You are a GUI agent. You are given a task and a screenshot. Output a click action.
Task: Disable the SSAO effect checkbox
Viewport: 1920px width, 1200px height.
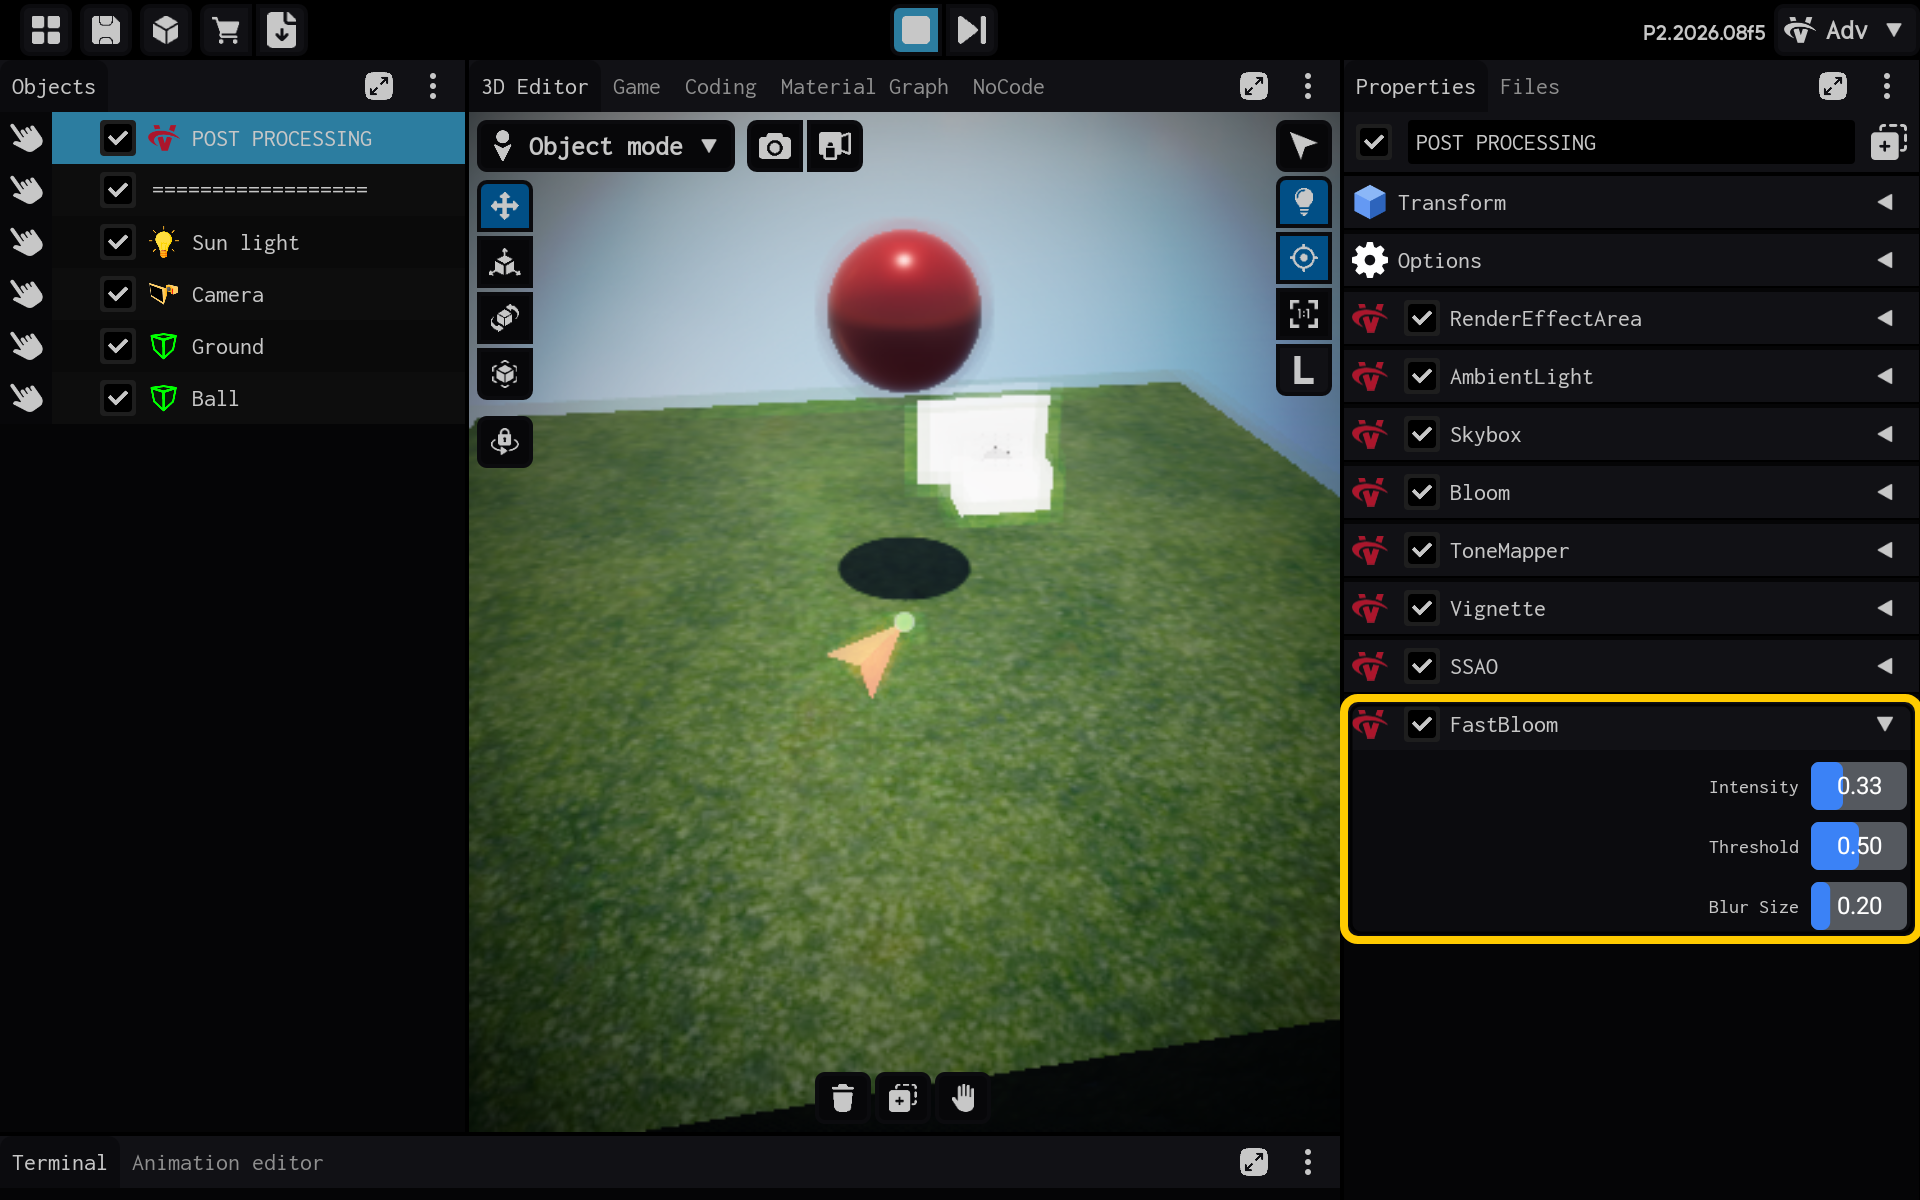(x=1422, y=666)
